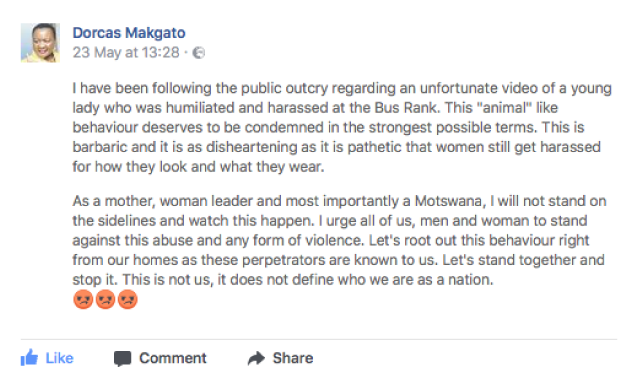Click the thumbs-up Like icon

(29, 358)
